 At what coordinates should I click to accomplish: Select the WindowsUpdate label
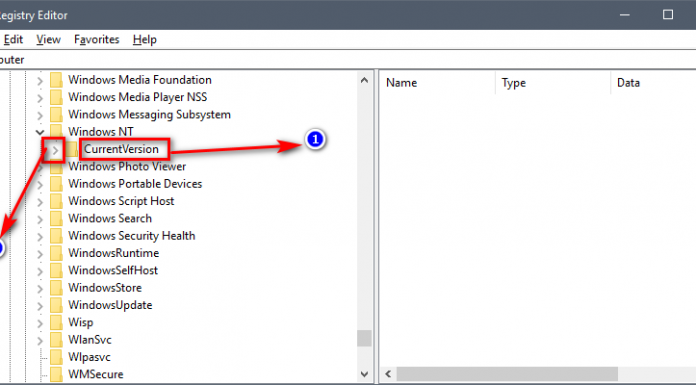click(x=110, y=305)
